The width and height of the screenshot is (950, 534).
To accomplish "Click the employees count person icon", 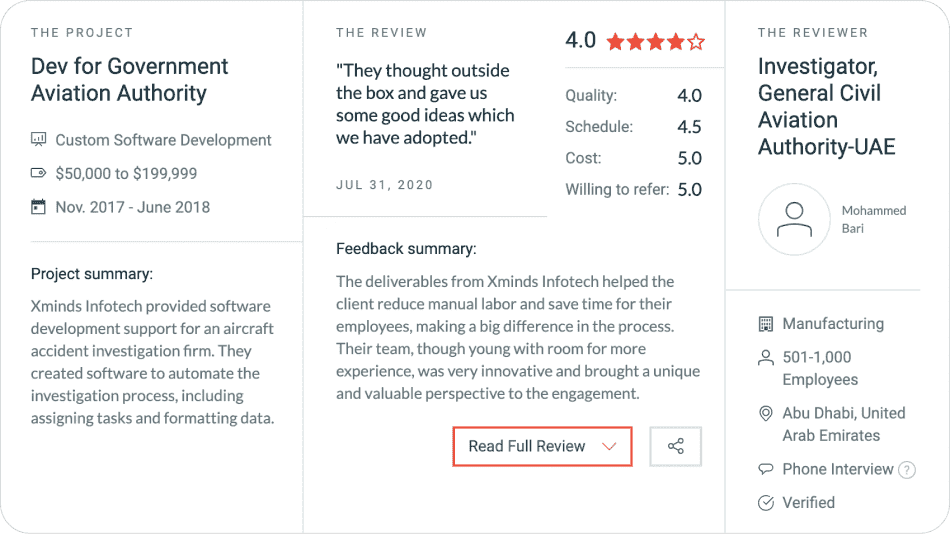I will coord(766,357).
